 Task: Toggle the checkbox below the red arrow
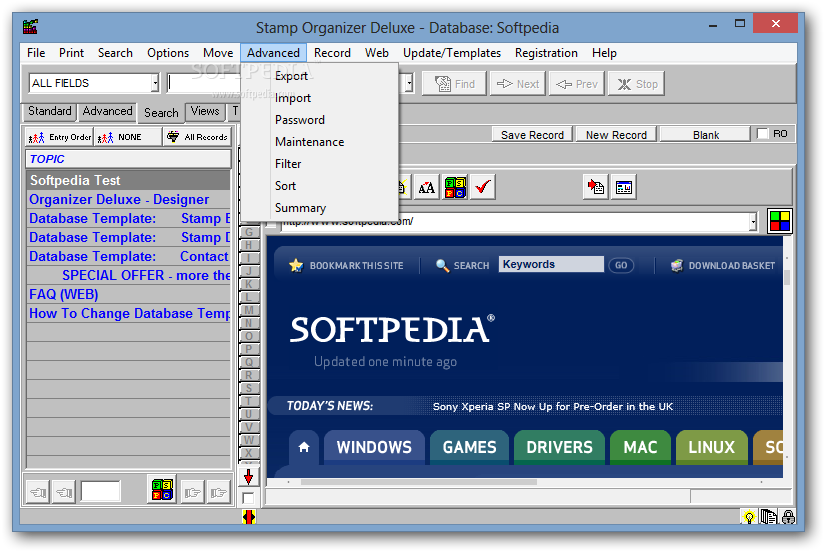(248, 498)
